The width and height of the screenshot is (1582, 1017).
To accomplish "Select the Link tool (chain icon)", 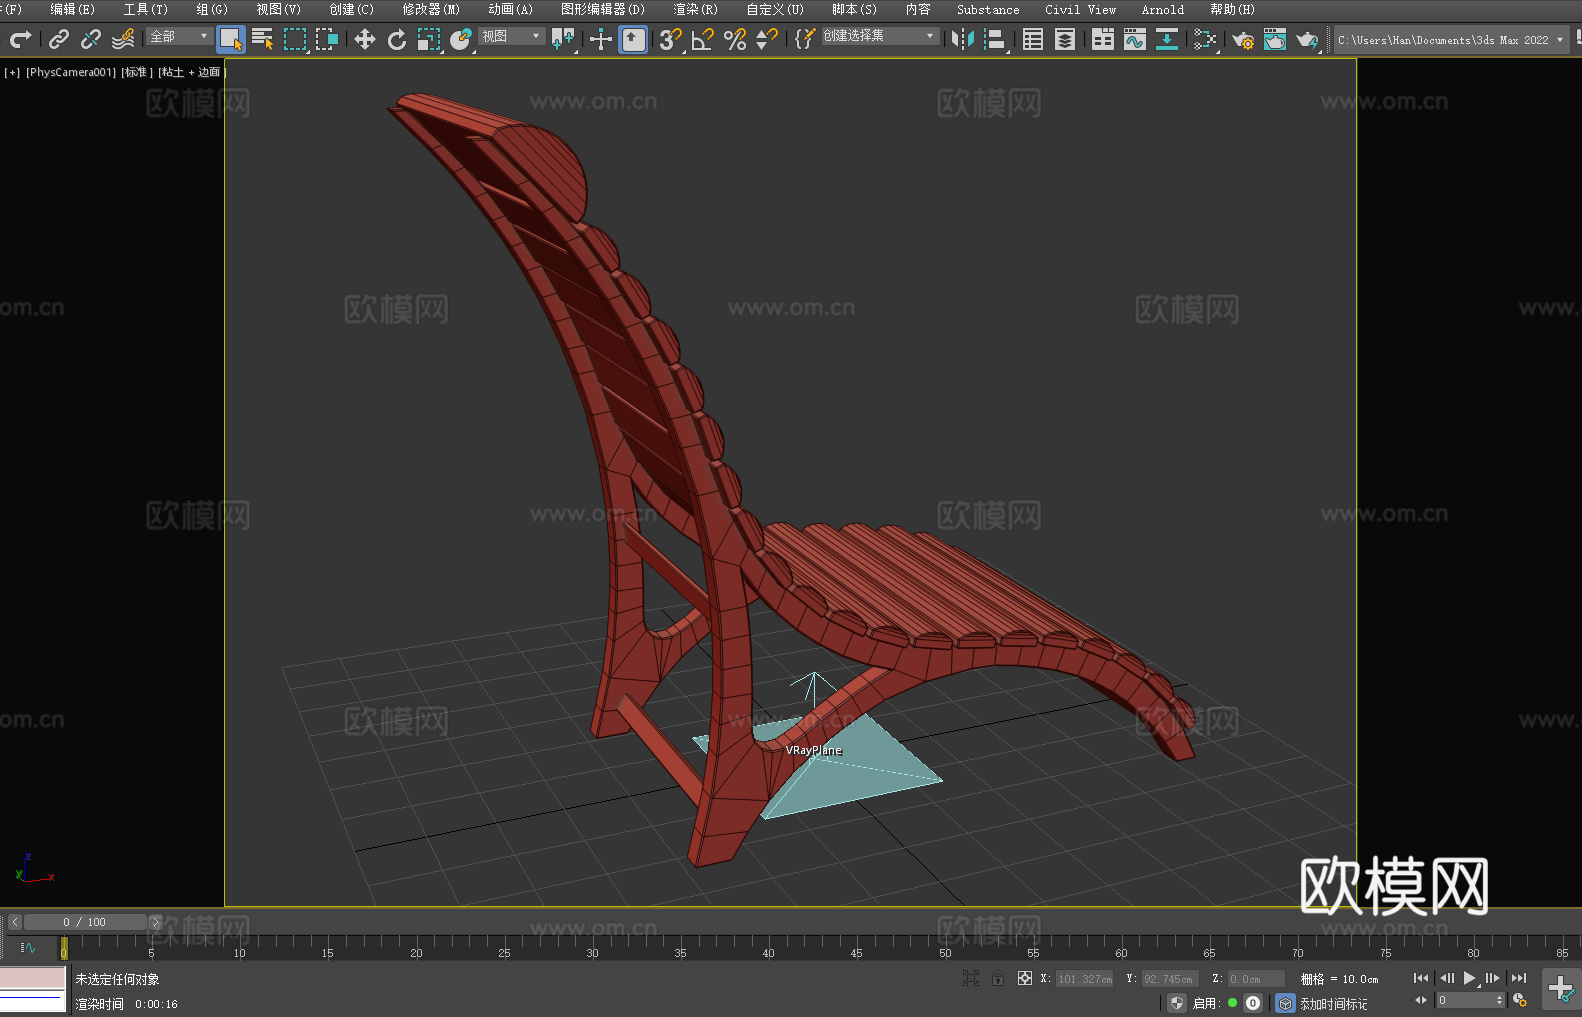I will pos(59,40).
